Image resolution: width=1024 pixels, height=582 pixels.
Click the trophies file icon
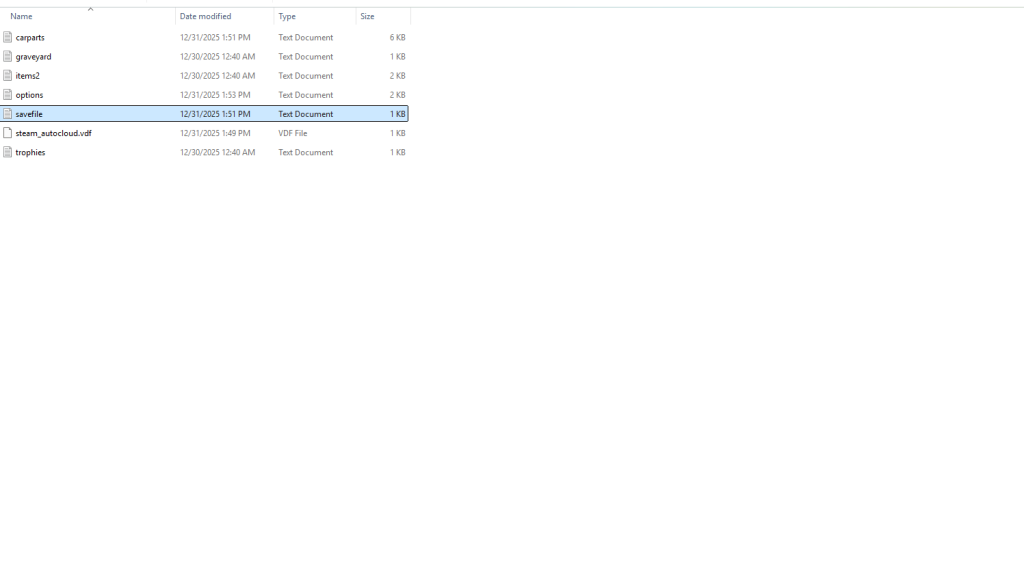pyautogui.click(x=8, y=152)
